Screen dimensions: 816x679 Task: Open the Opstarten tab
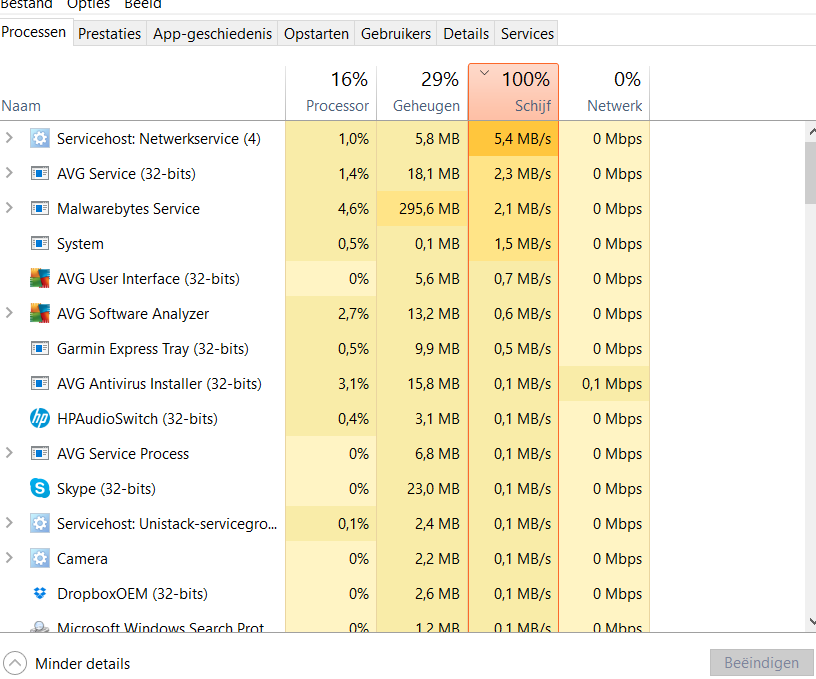click(x=316, y=34)
